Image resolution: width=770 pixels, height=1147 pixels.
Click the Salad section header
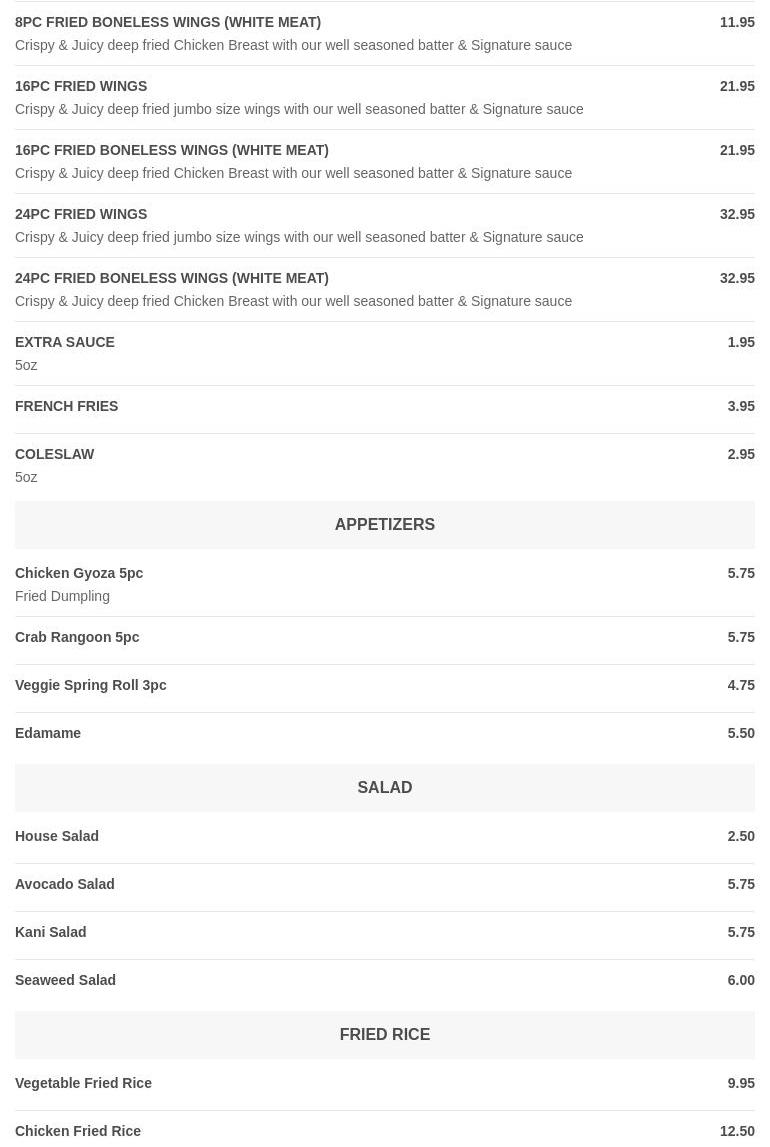click(384, 787)
